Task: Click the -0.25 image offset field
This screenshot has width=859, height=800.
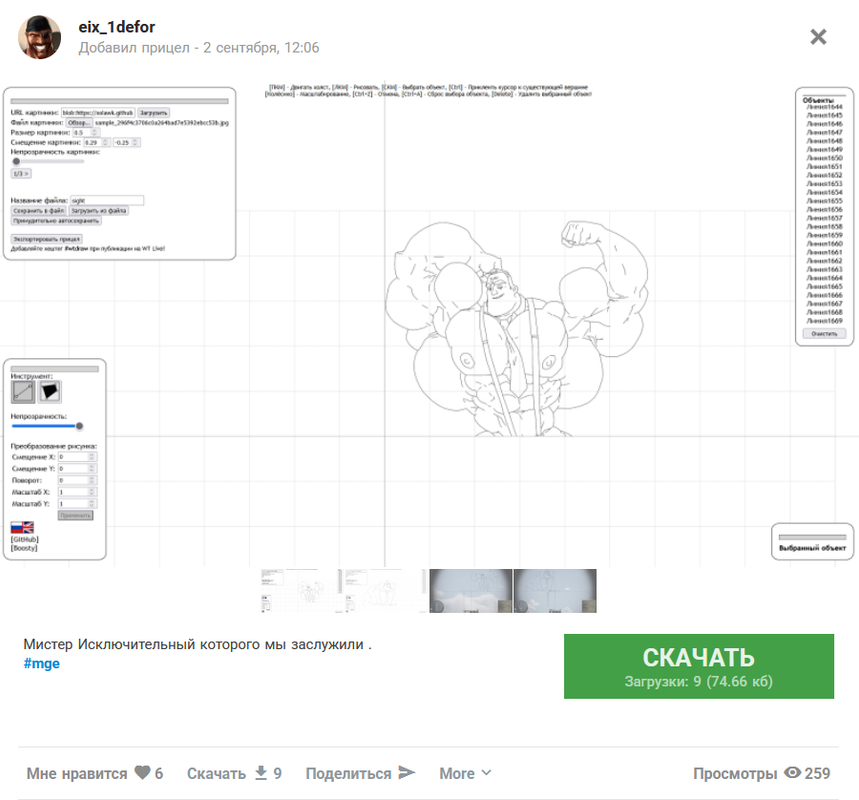Action: [x=127, y=142]
